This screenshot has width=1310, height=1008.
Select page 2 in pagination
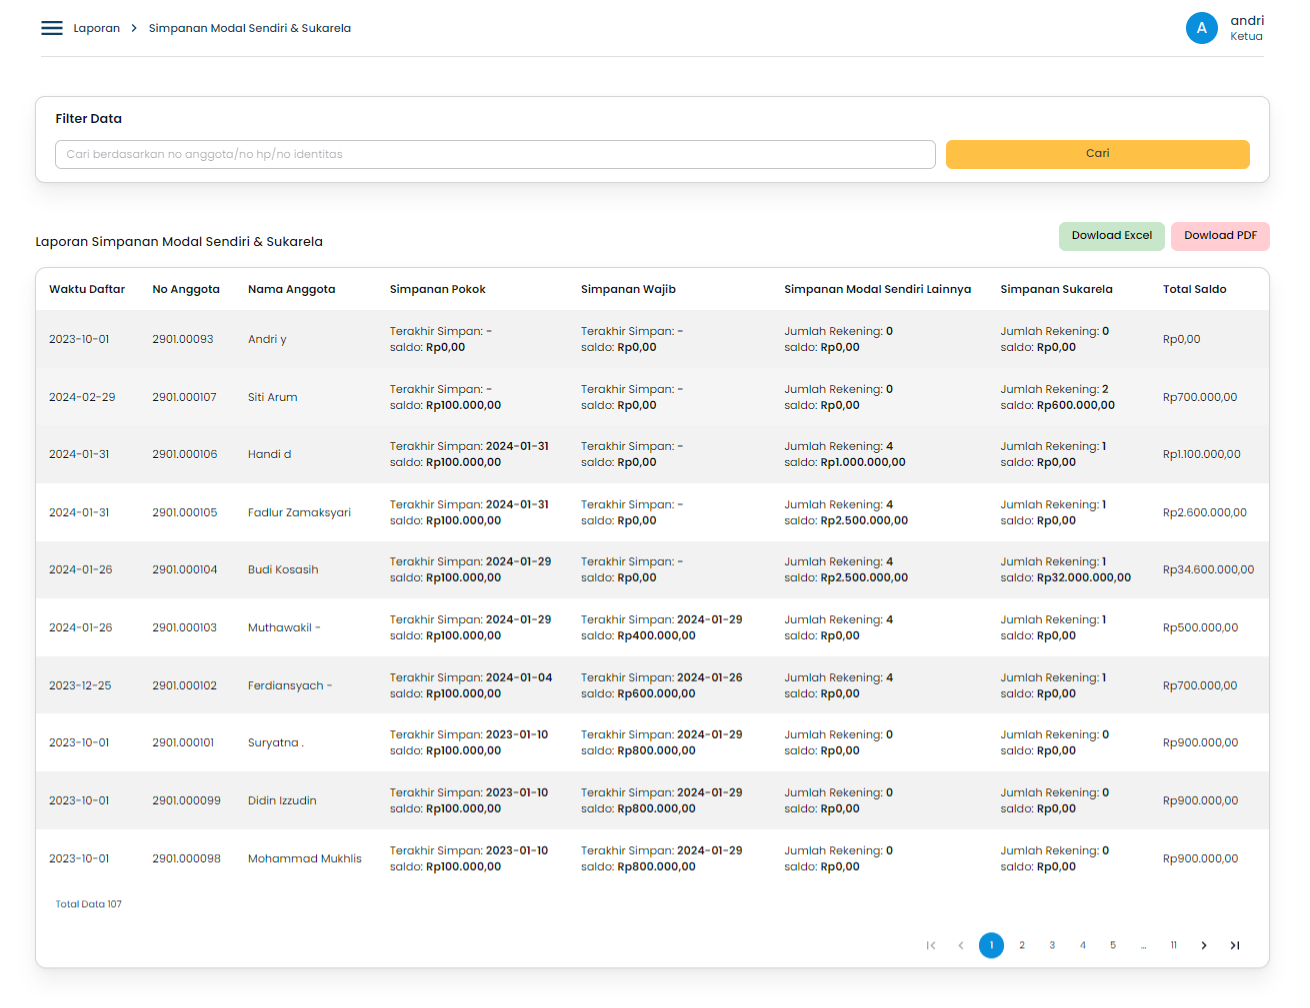click(x=1022, y=945)
